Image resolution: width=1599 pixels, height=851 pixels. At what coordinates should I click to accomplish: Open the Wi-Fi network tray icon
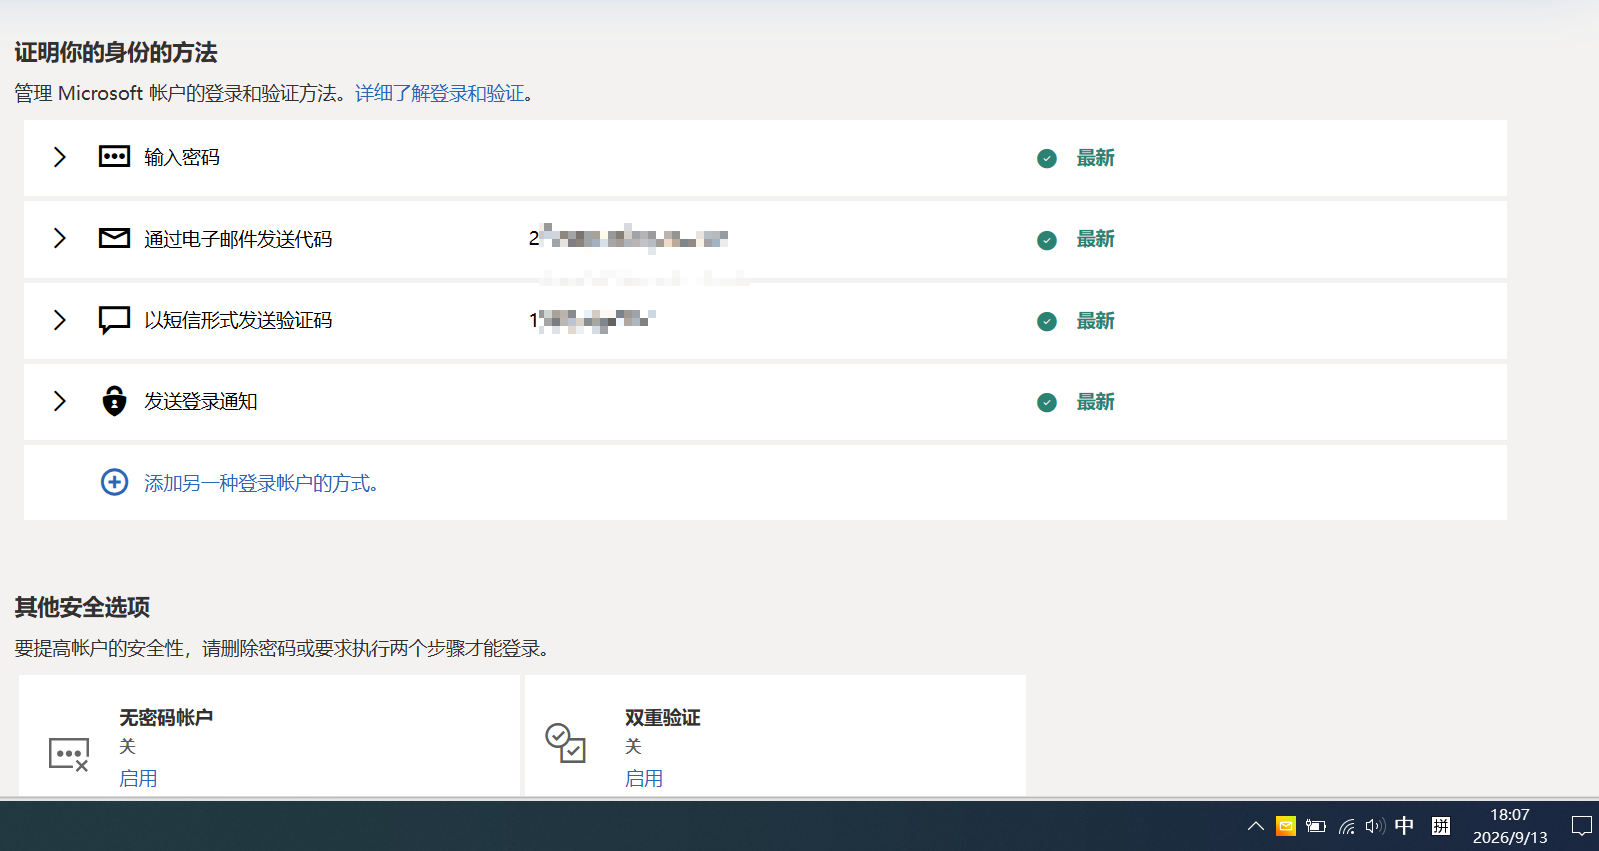click(x=1347, y=826)
